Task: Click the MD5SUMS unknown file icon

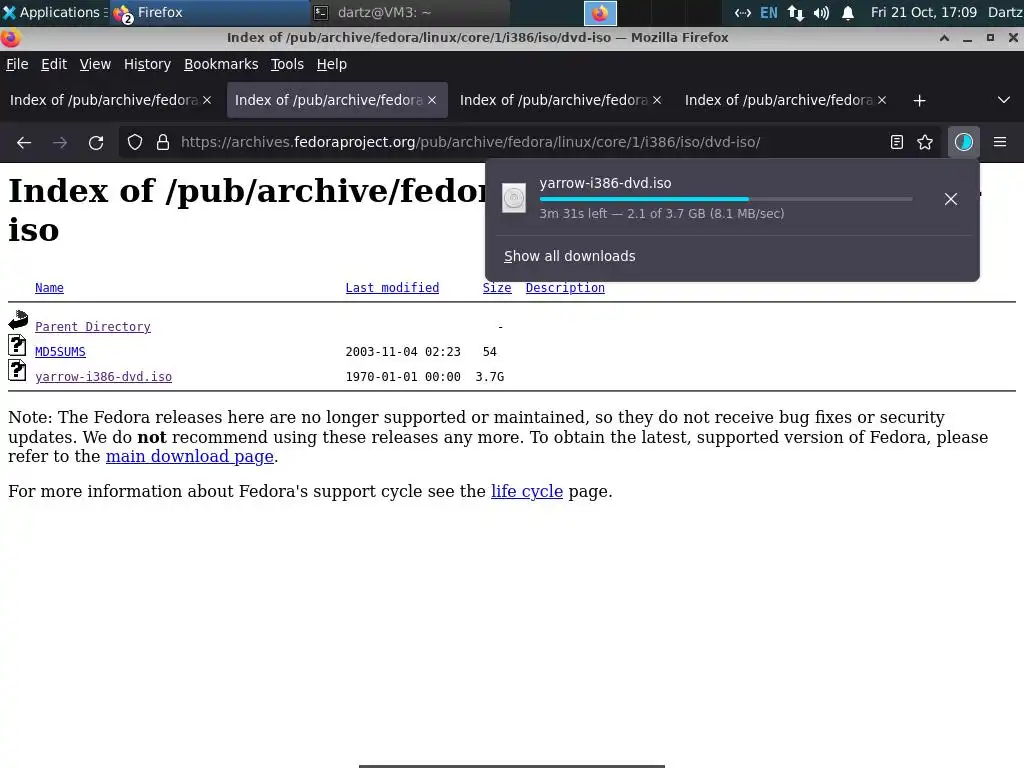Action: (x=18, y=345)
